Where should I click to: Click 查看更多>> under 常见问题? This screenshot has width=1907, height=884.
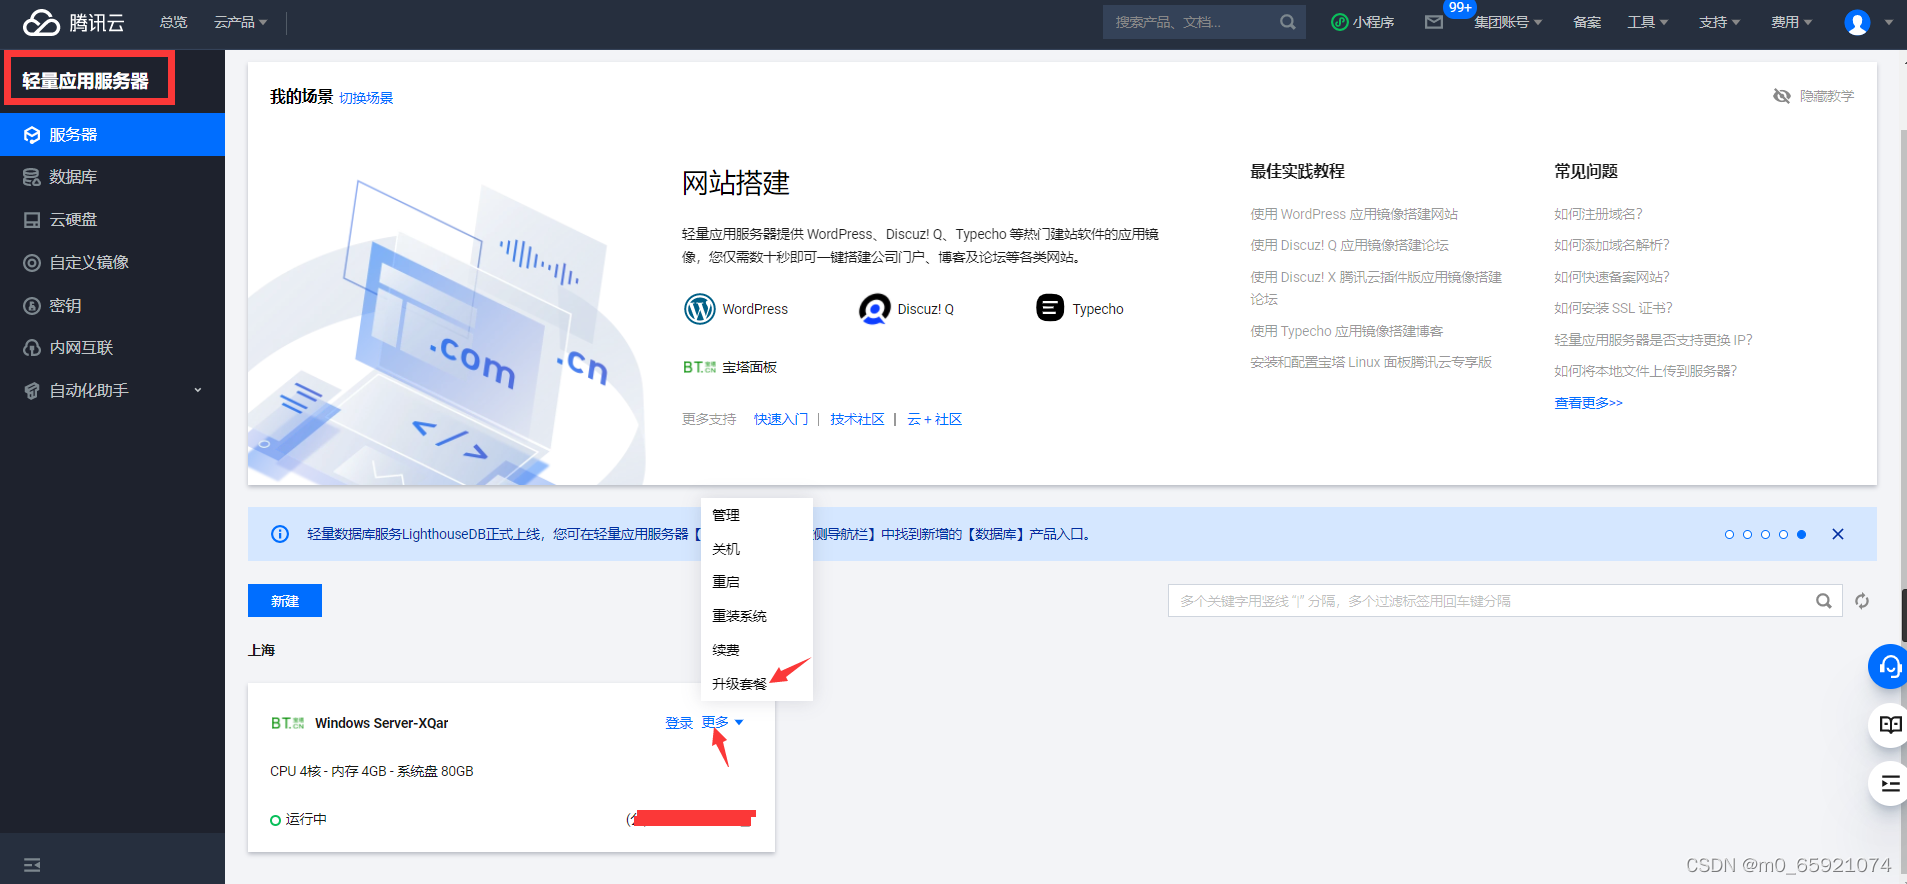pyautogui.click(x=1588, y=403)
